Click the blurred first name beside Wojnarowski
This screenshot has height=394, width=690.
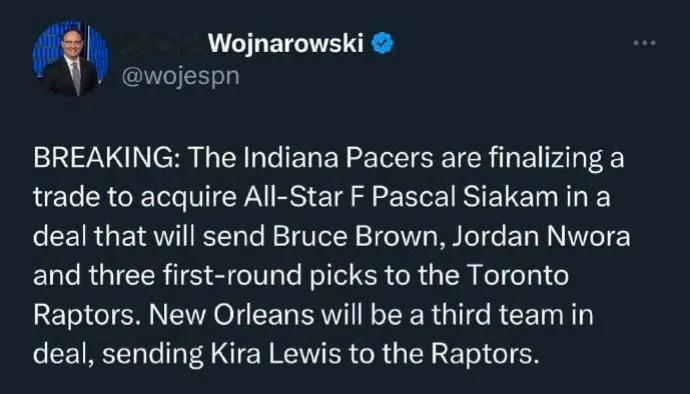pyautogui.click(x=163, y=44)
